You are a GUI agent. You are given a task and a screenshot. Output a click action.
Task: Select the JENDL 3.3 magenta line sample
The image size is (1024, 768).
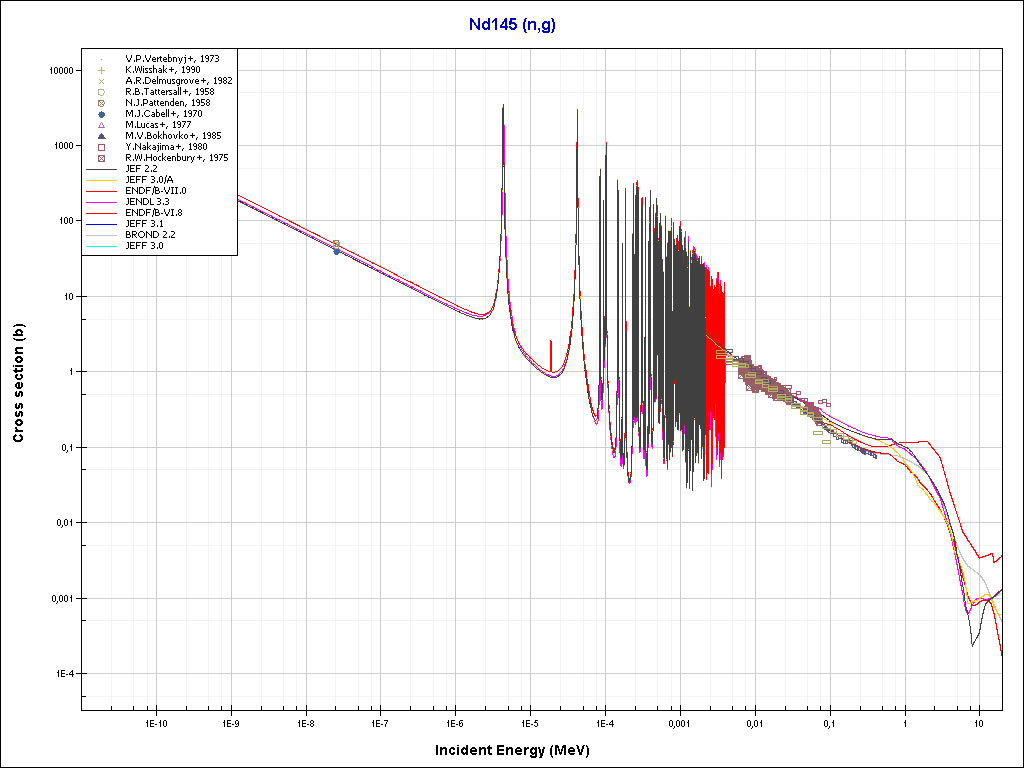tap(101, 202)
